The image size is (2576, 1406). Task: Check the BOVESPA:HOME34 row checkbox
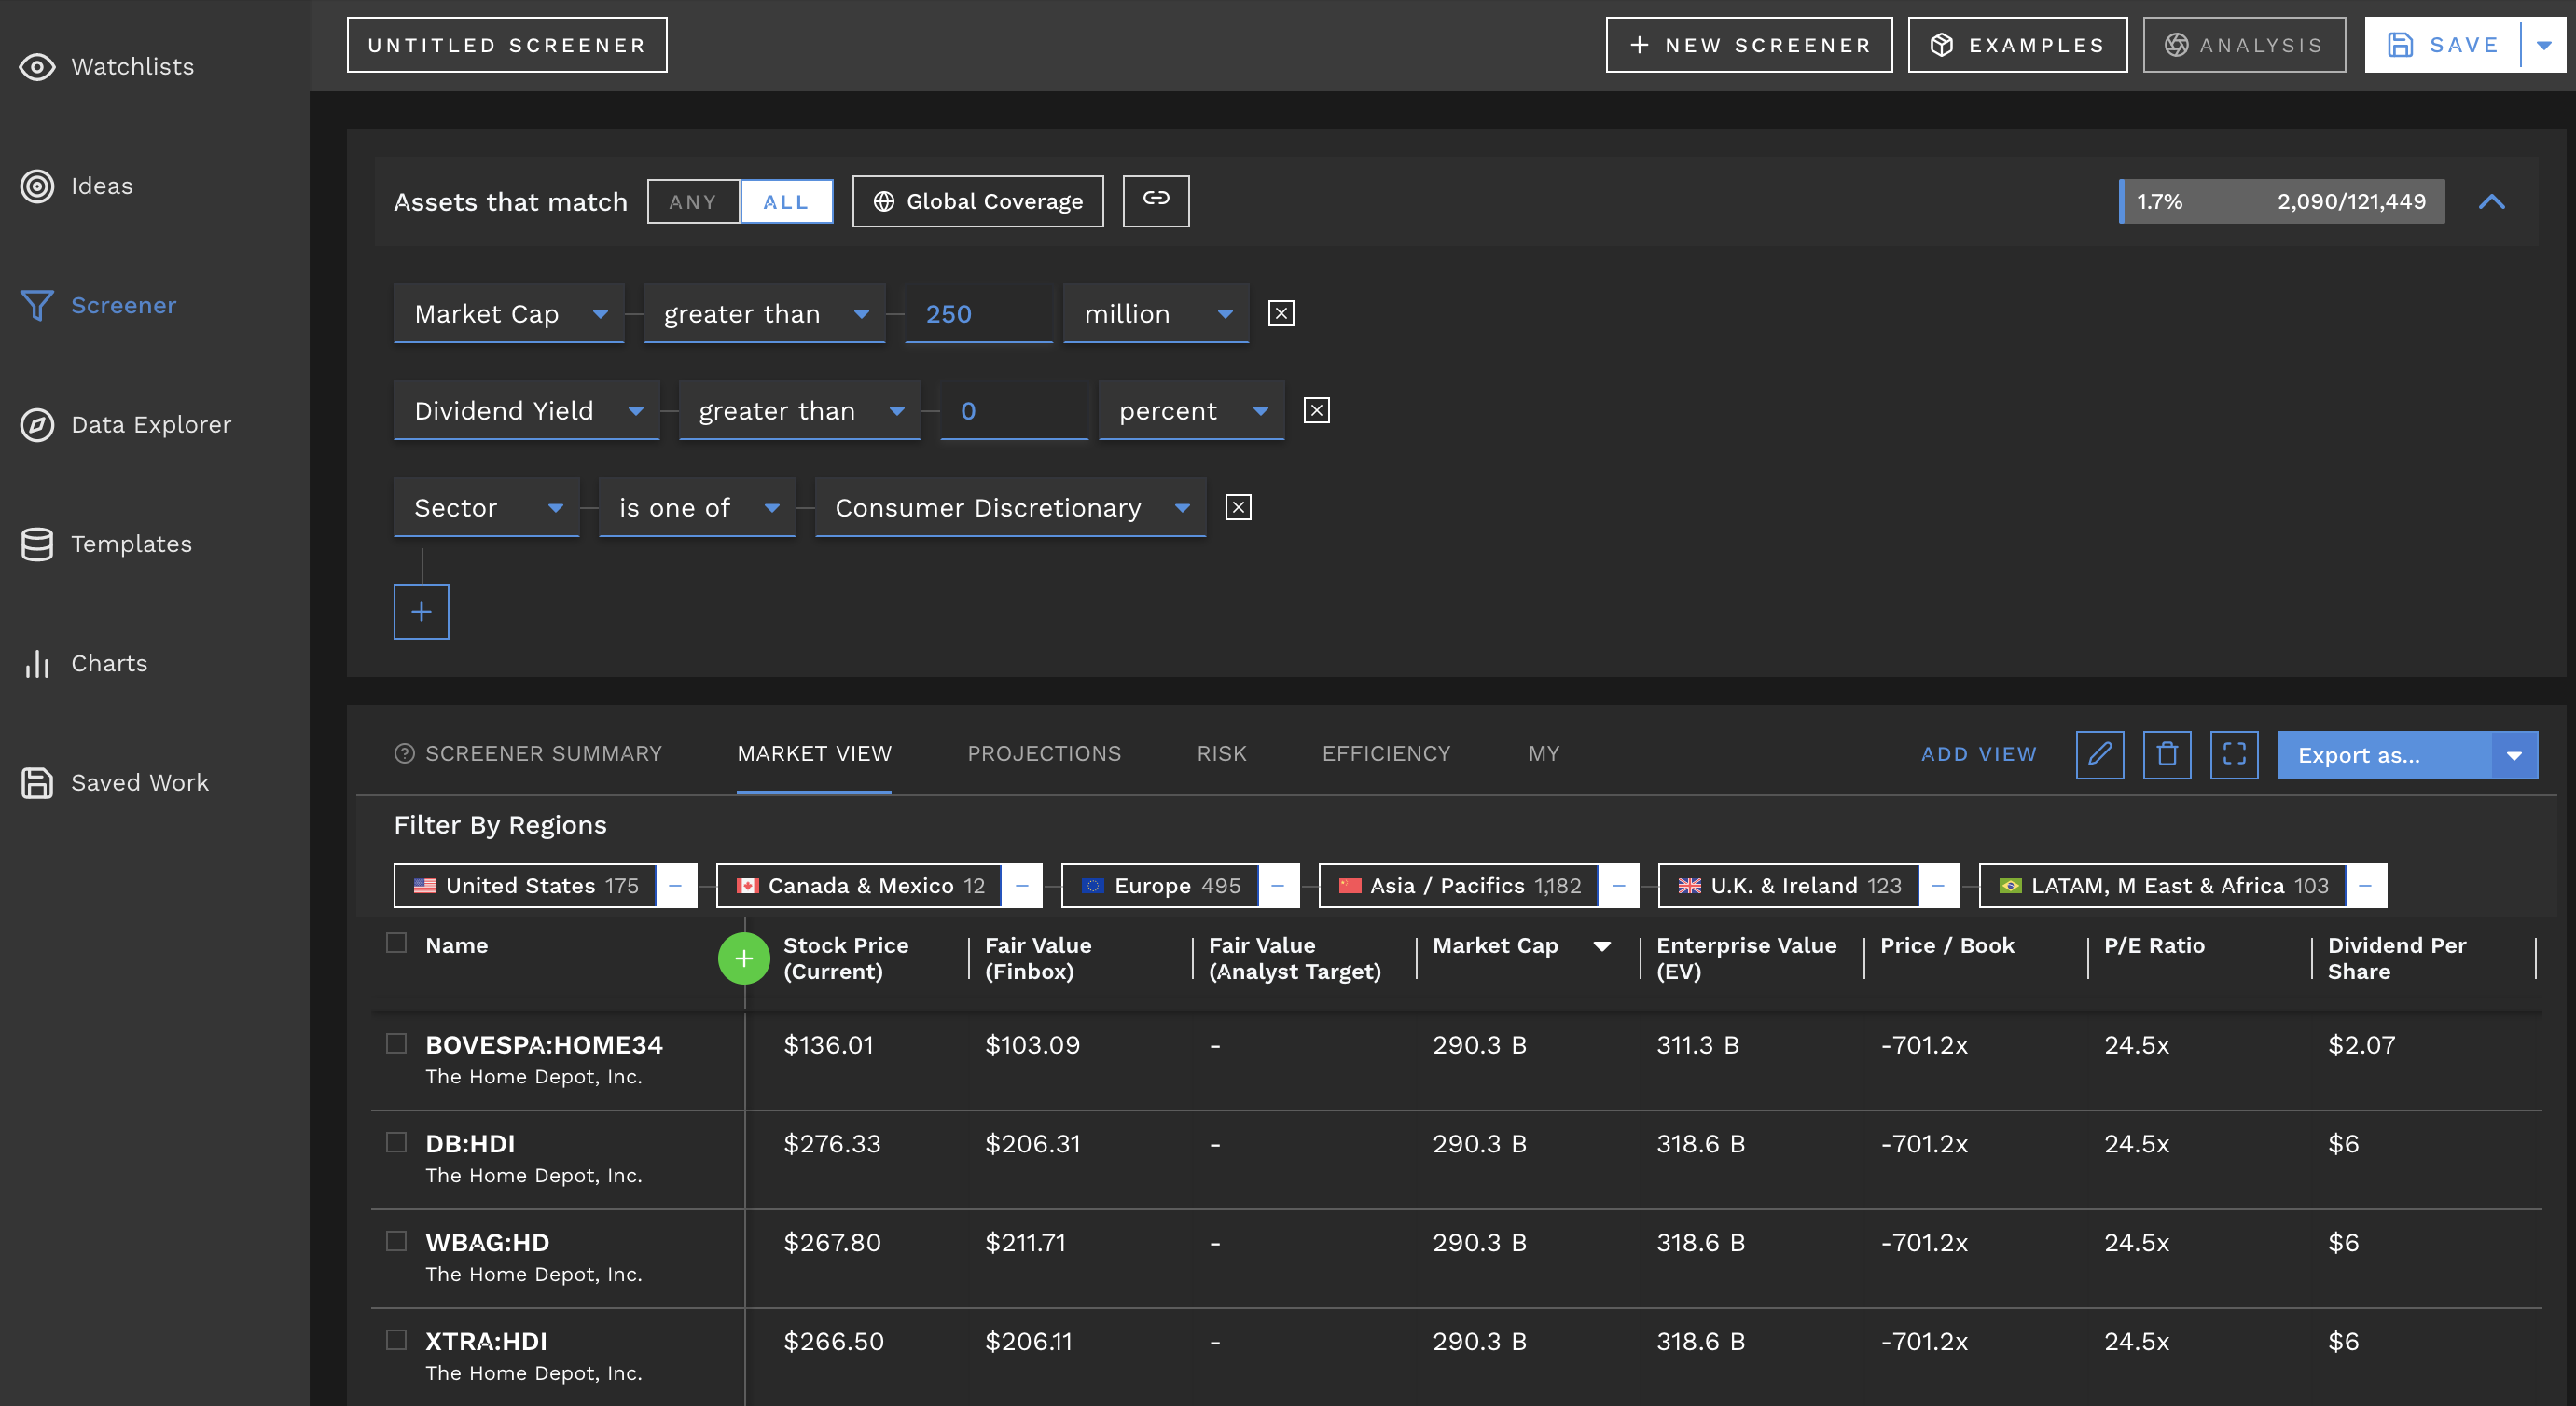coord(396,1043)
